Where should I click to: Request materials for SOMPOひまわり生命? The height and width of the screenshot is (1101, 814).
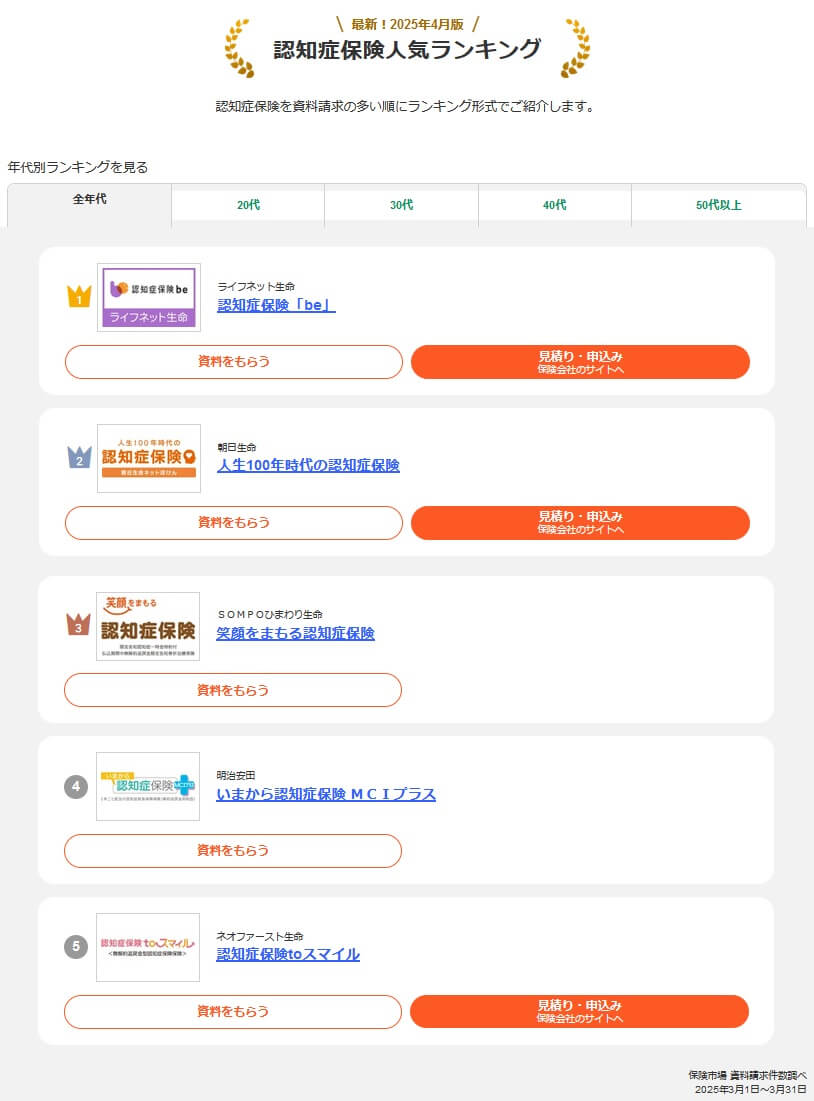[233, 690]
